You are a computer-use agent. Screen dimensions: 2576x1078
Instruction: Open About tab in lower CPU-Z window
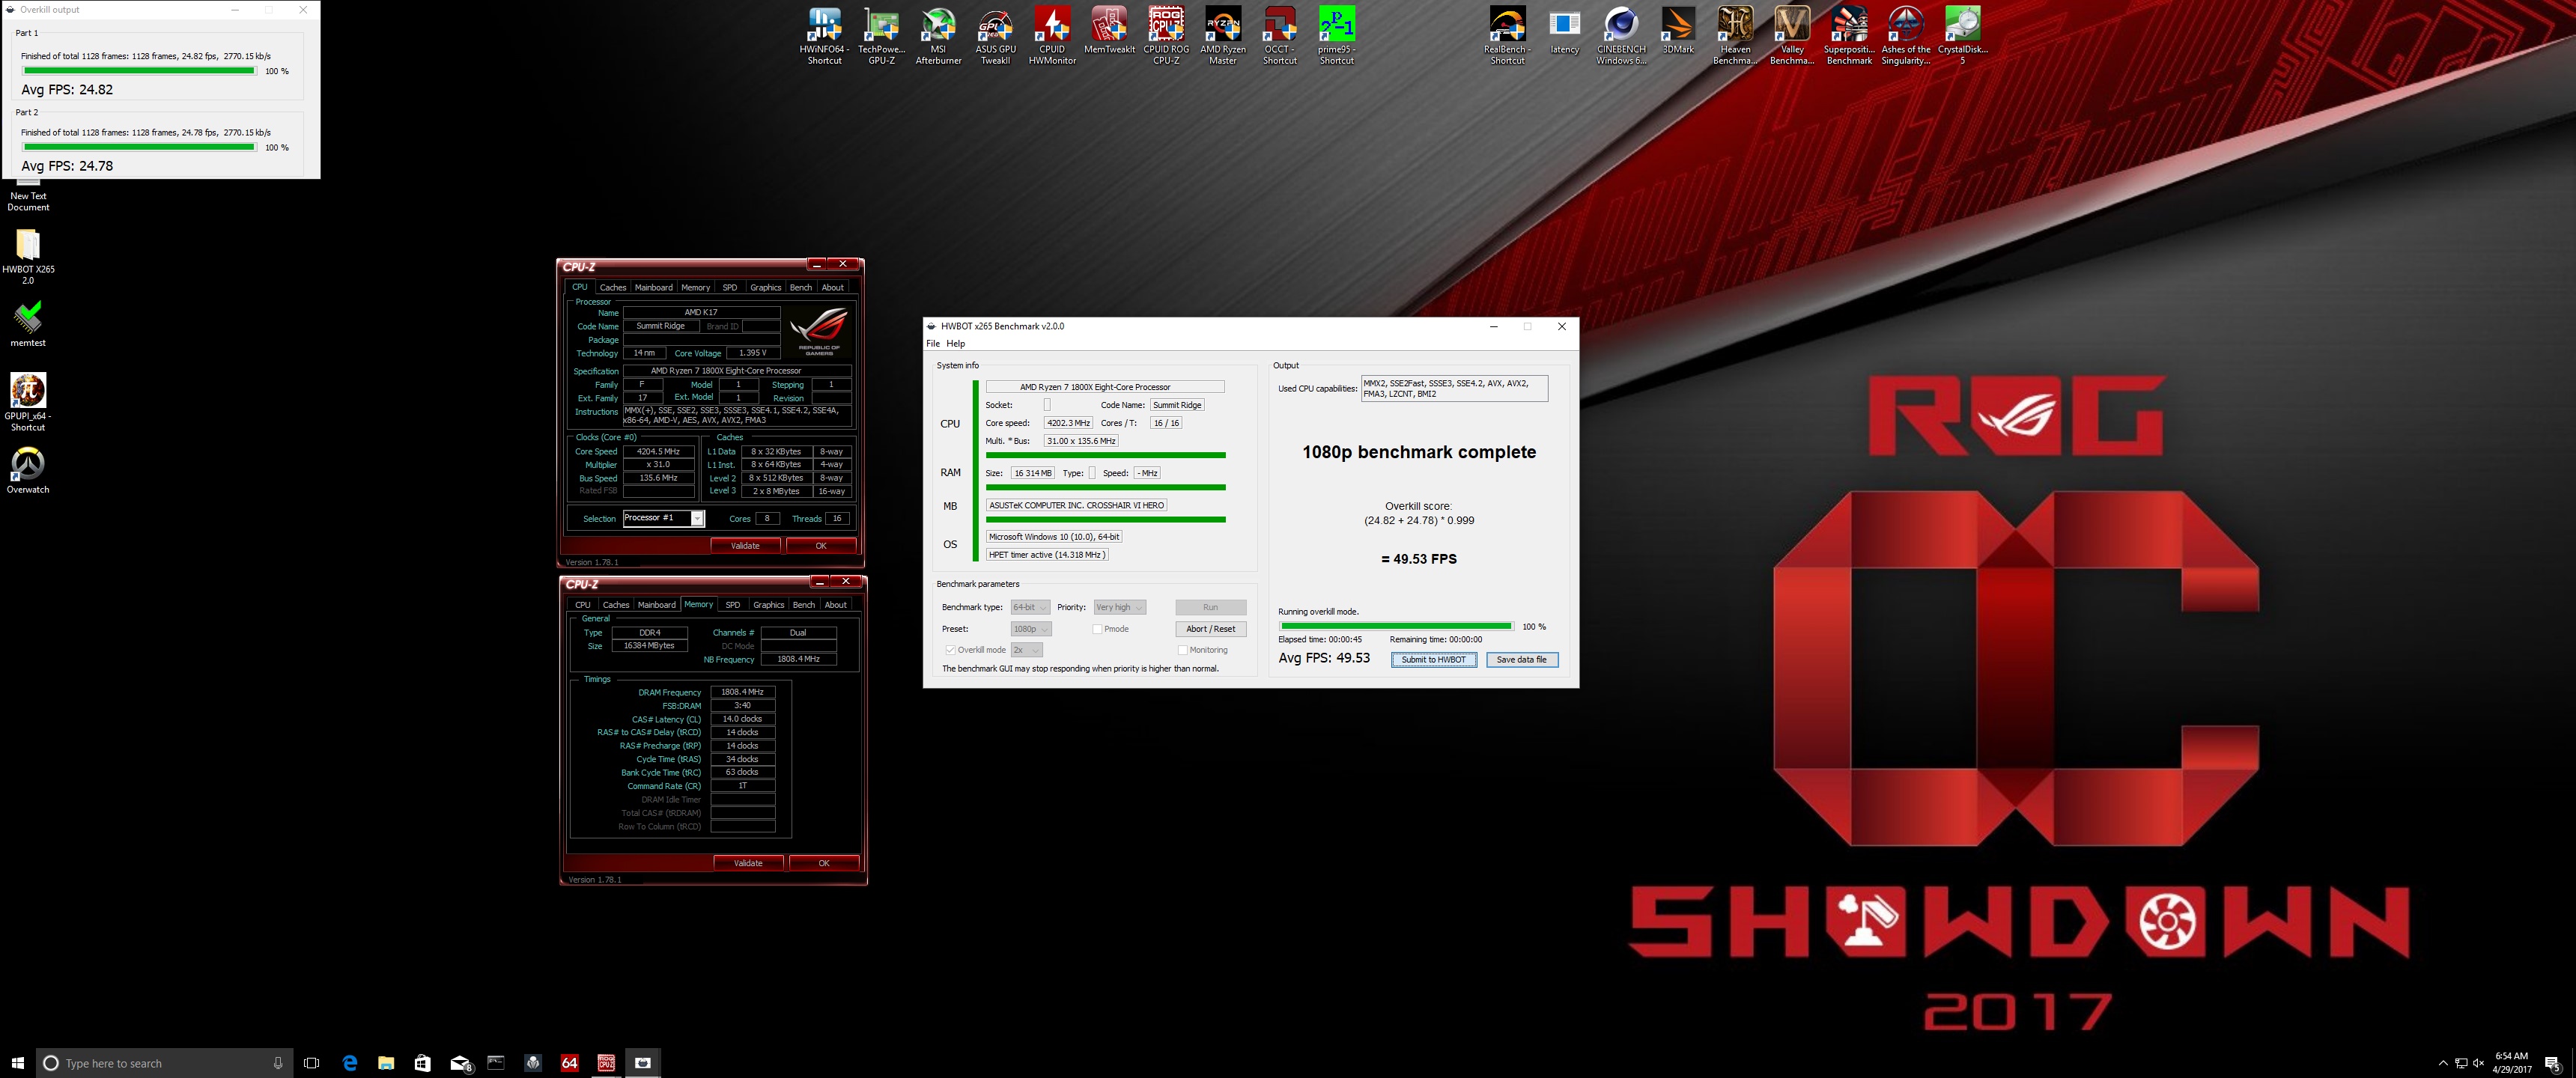836,605
